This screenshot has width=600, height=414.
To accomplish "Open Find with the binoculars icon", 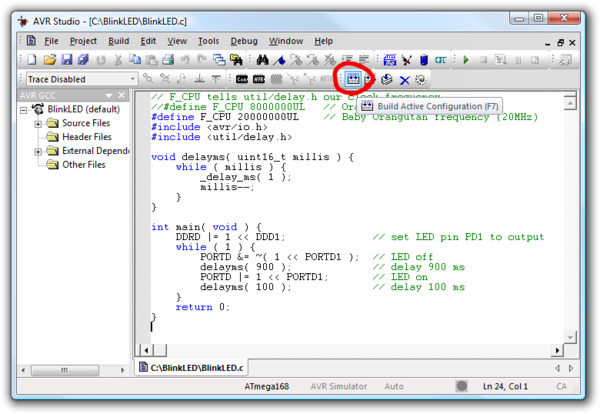I will coord(262,60).
